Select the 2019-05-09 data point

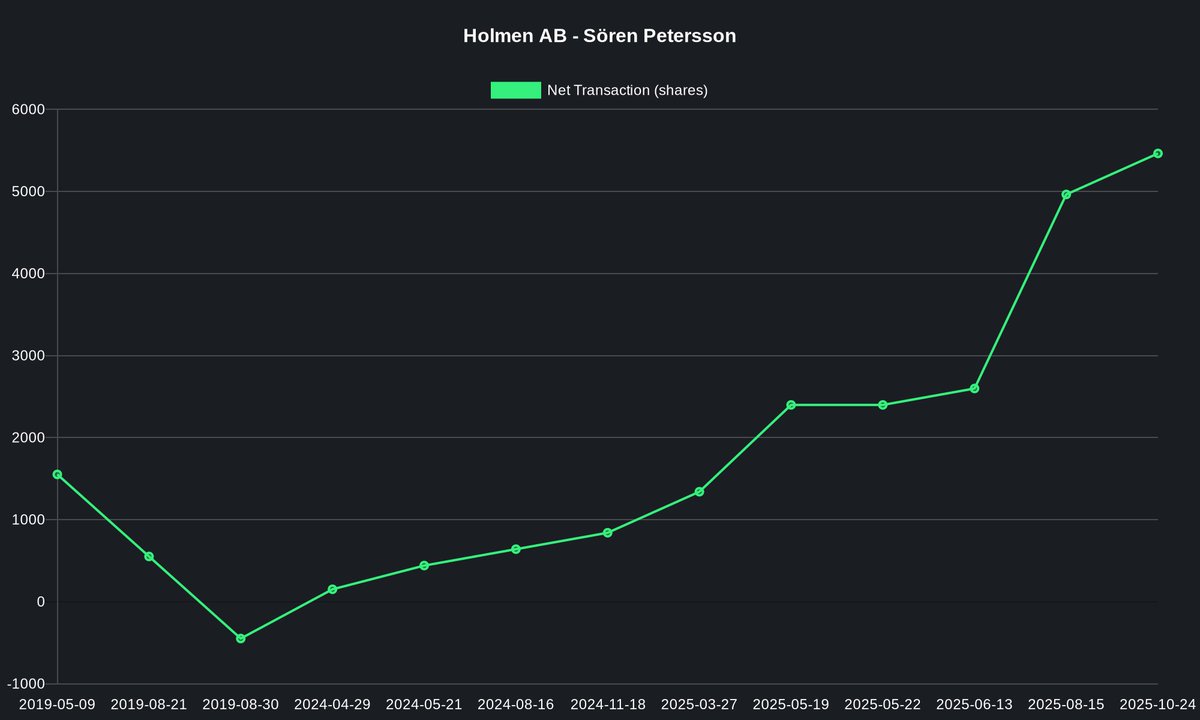coord(57,475)
